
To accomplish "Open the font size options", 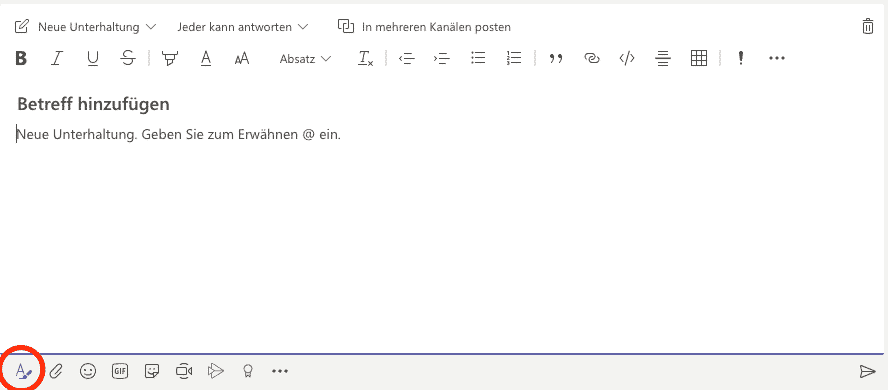I will [x=242, y=58].
